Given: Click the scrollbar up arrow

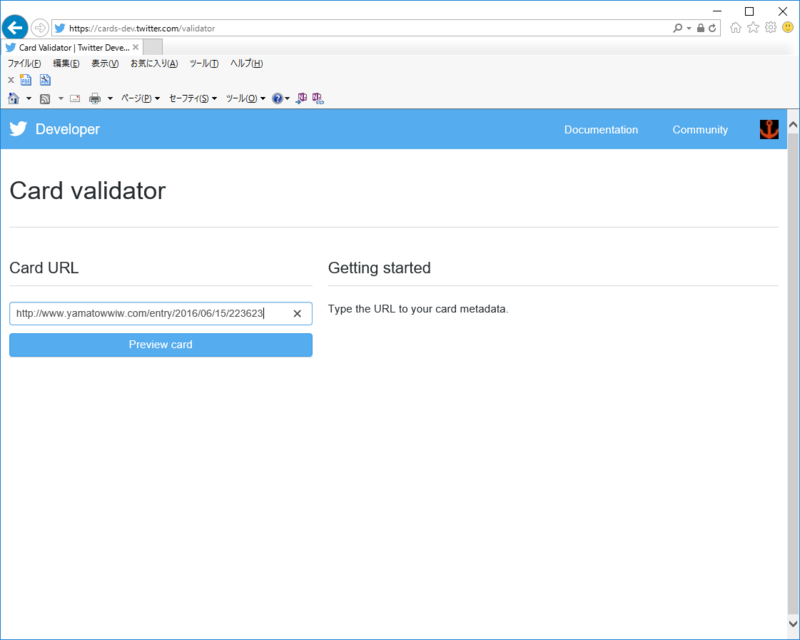Looking at the screenshot, I should click(793, 125).
